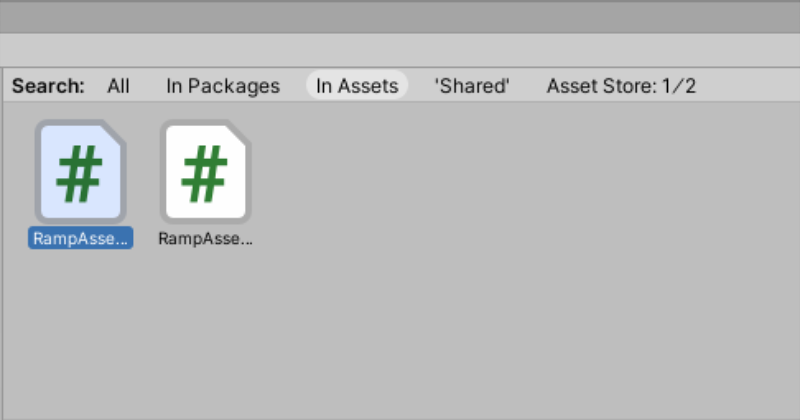This screenshot has height=420, width=800.
Task: Expand the Asset Store 1/2 results
Action: point(621,86)
